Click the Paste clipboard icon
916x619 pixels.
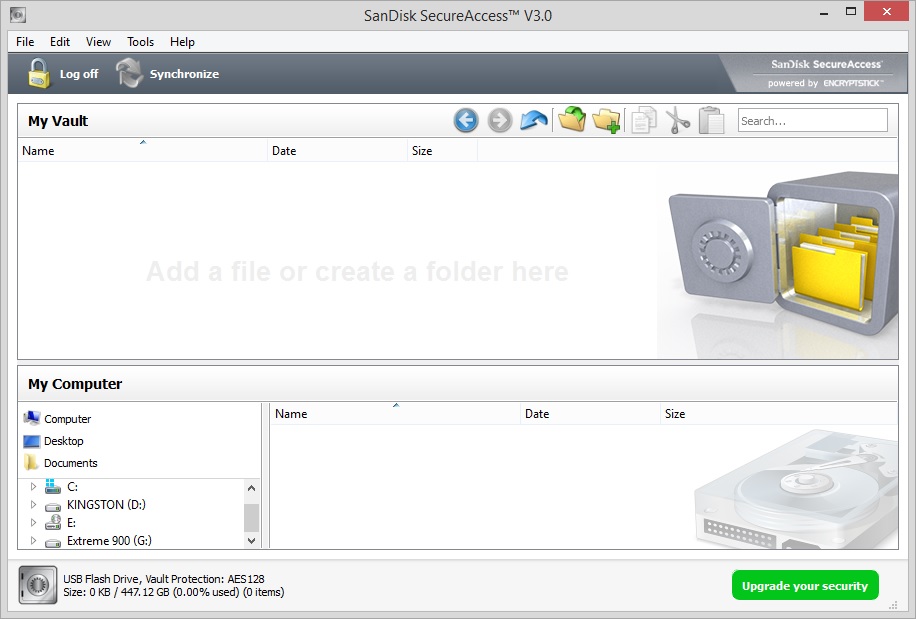click(x=712, y=120)
